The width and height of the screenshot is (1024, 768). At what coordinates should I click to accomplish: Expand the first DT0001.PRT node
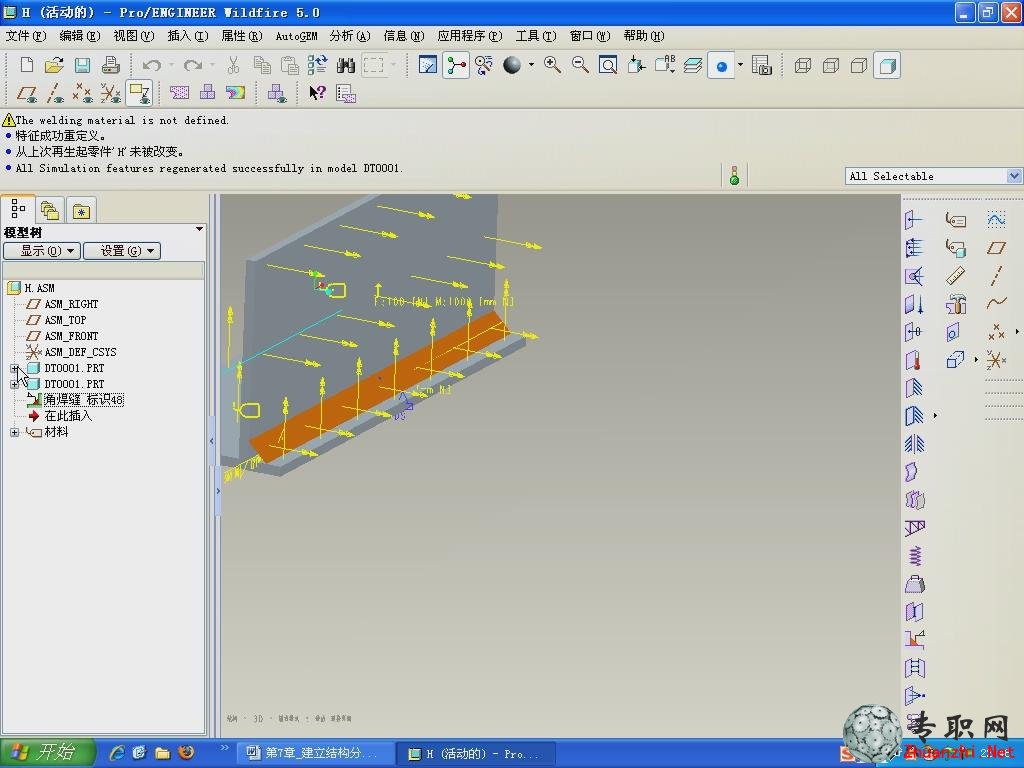coord(14,368)
